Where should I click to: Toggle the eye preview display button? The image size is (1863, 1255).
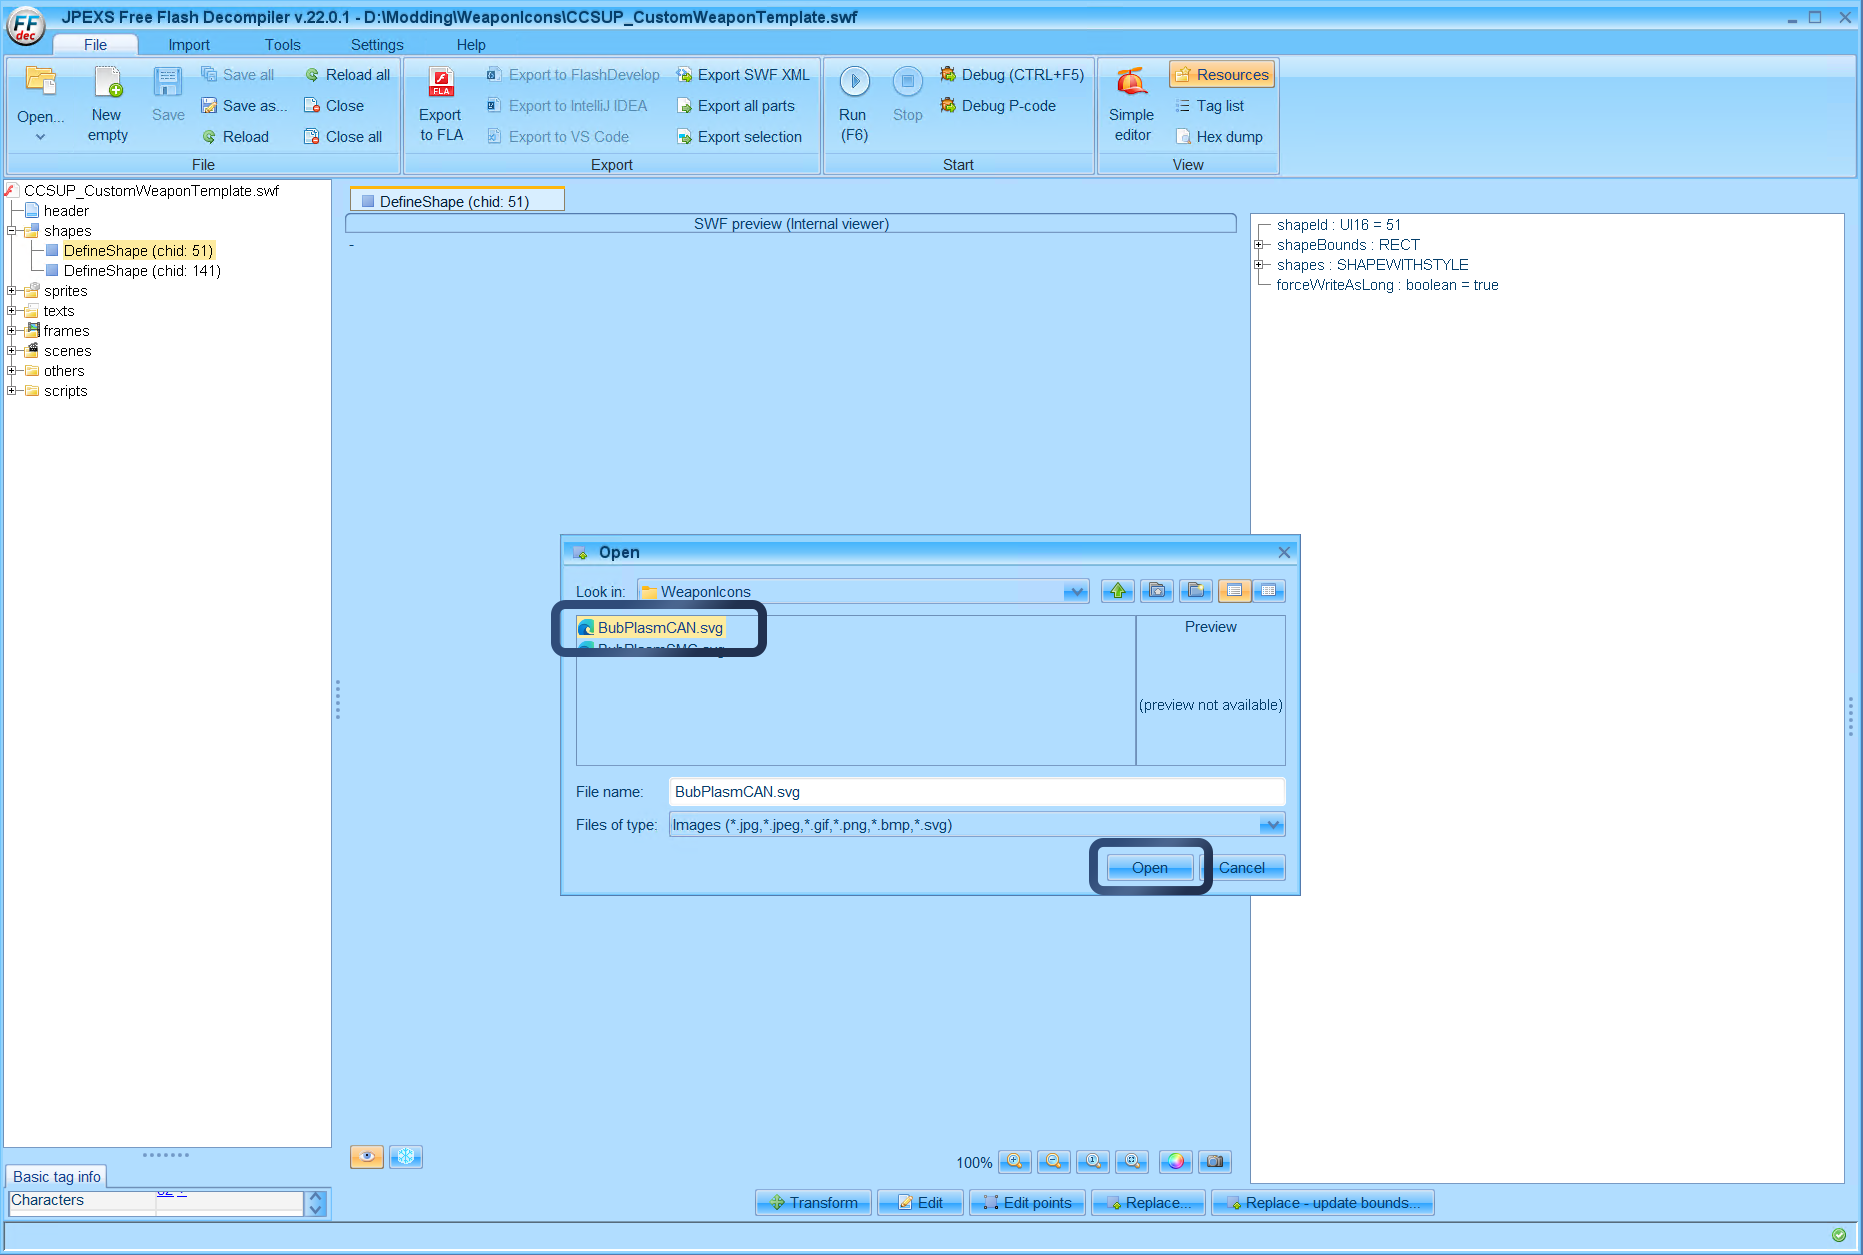point(366,1157)
